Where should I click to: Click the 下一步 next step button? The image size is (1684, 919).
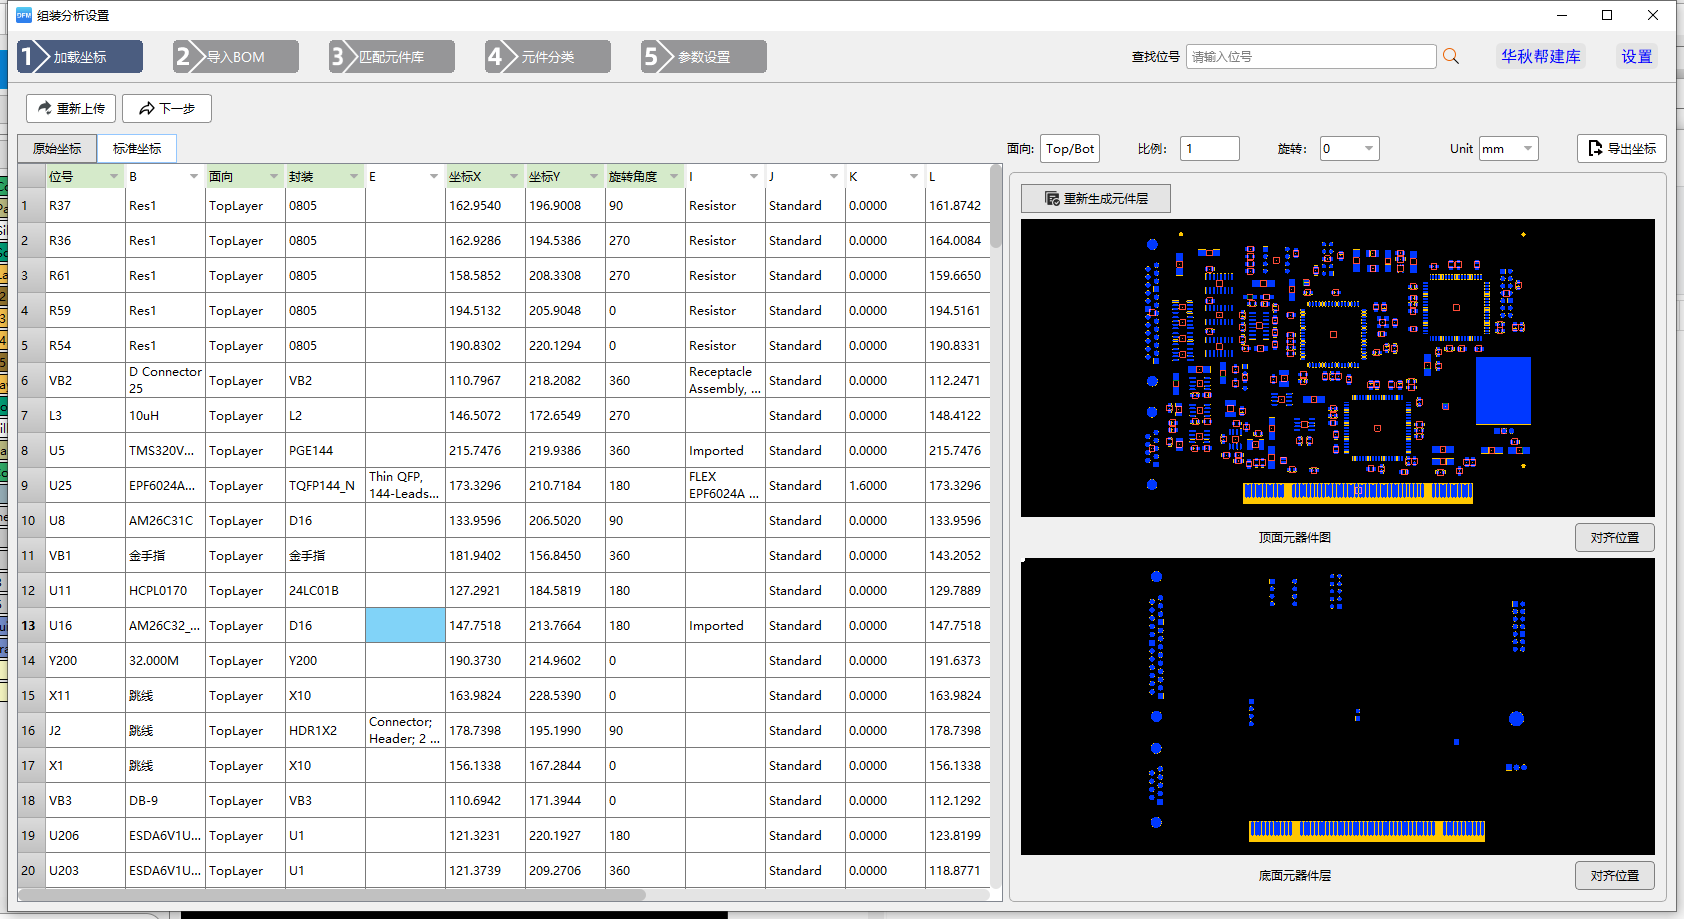[x=167, y=108]
